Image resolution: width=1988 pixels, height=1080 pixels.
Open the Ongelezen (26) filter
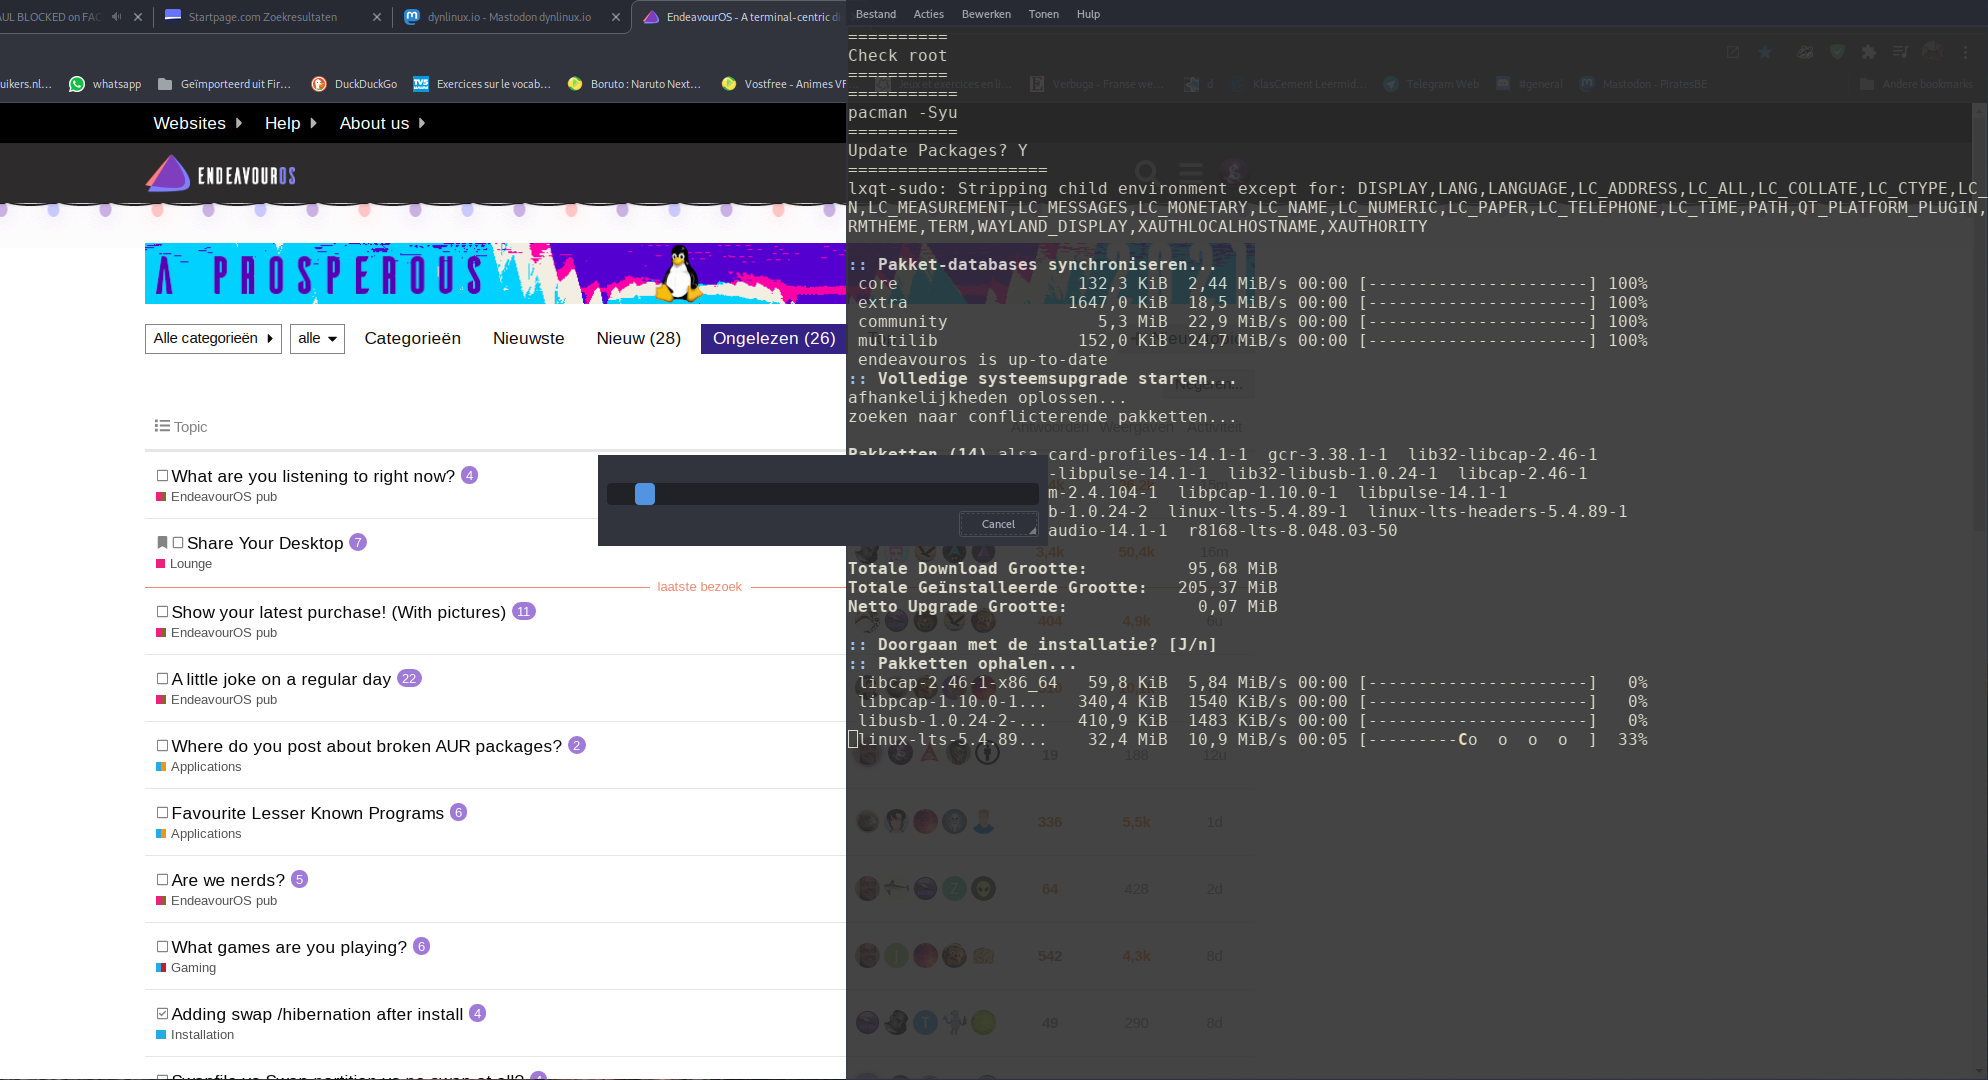(x=773, y=339)
